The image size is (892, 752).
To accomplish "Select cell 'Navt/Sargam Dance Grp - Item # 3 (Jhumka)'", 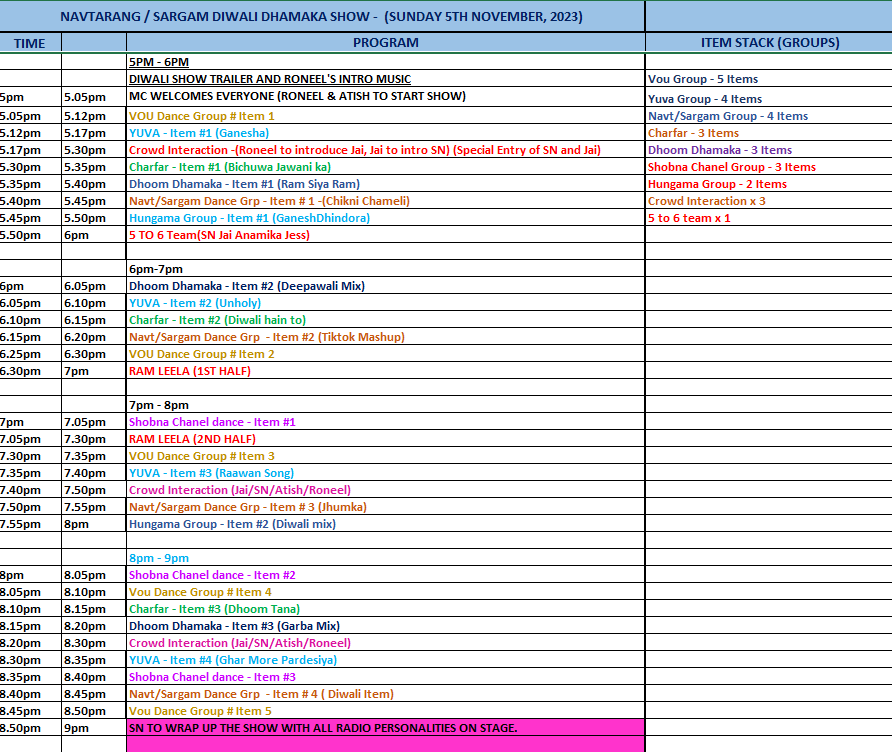I will (x=386, y=507).
